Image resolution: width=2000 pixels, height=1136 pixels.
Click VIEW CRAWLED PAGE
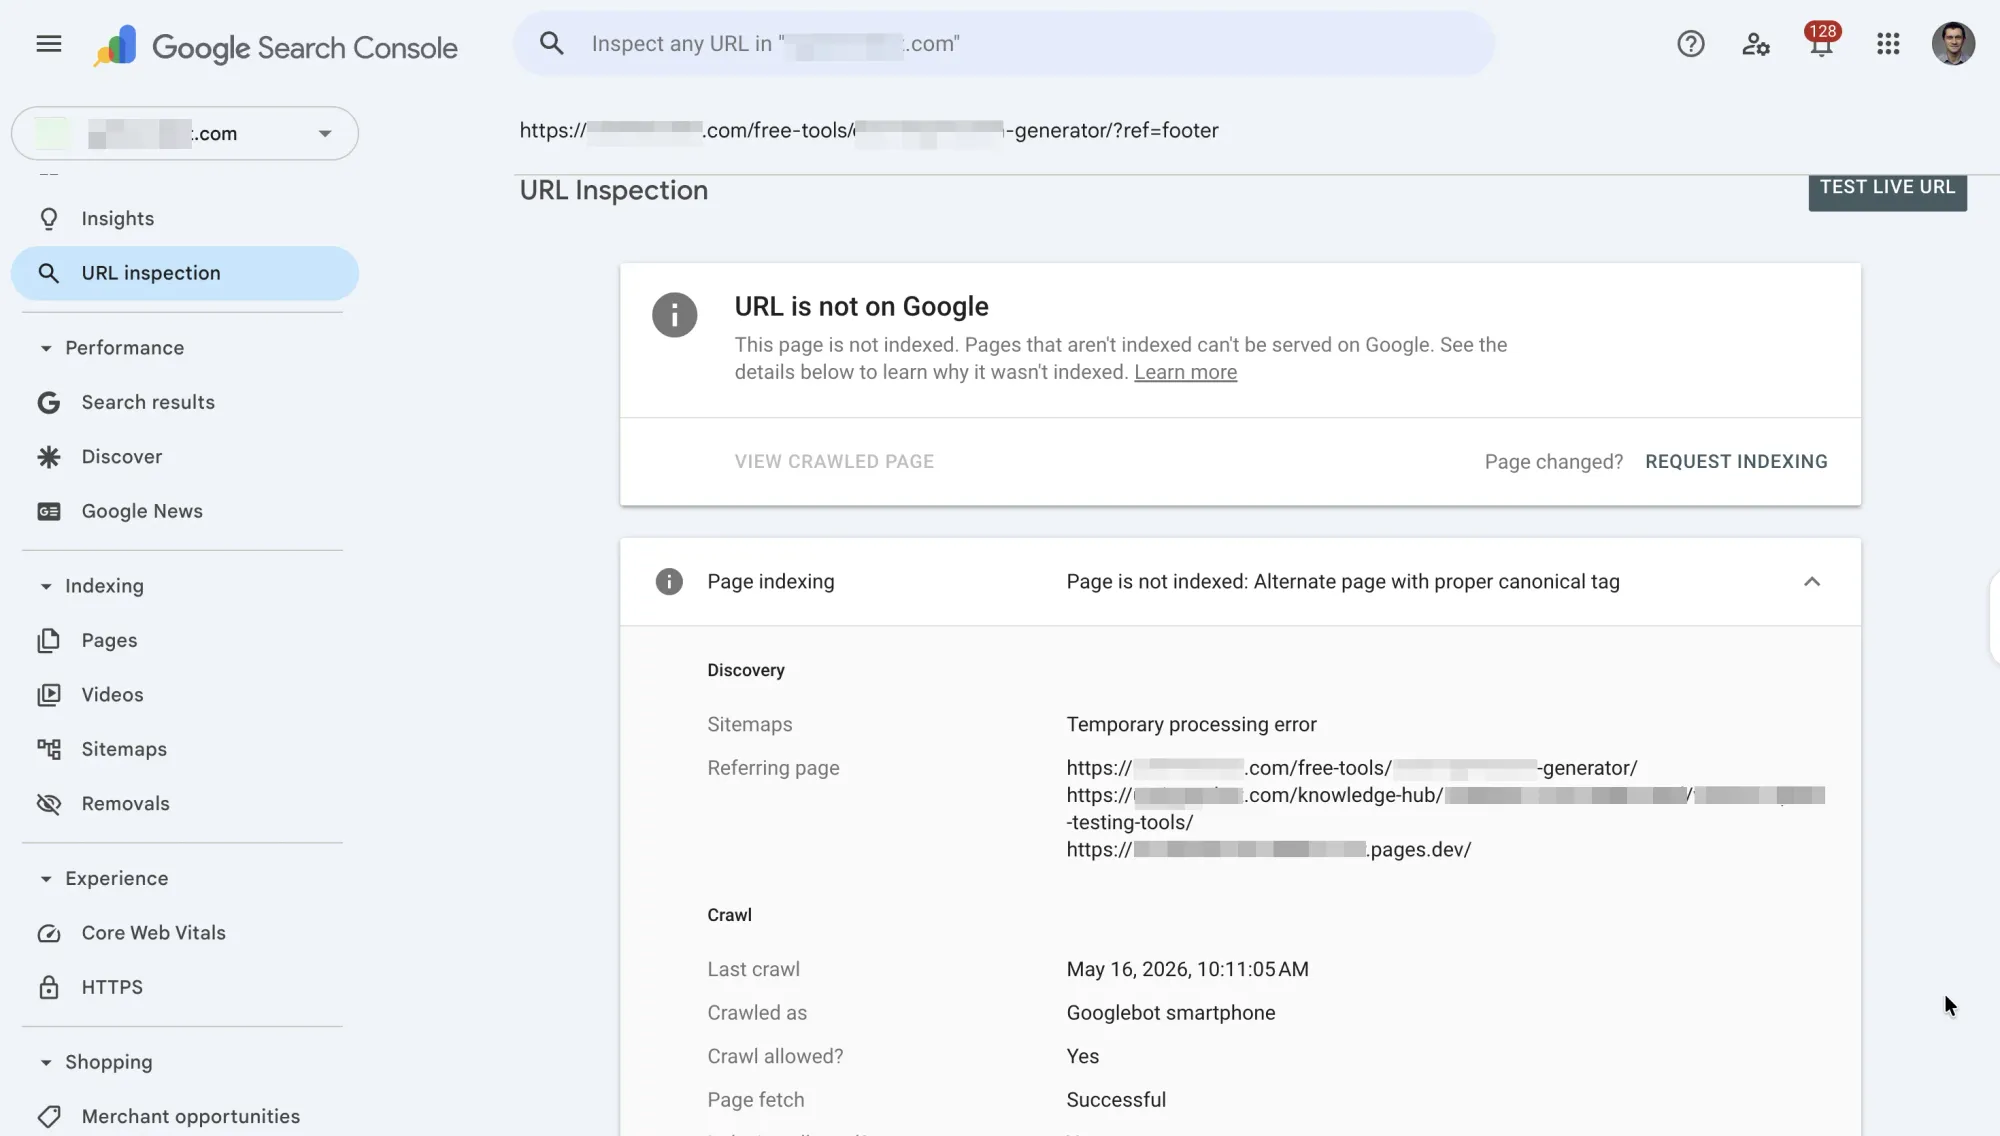[834, 462]
